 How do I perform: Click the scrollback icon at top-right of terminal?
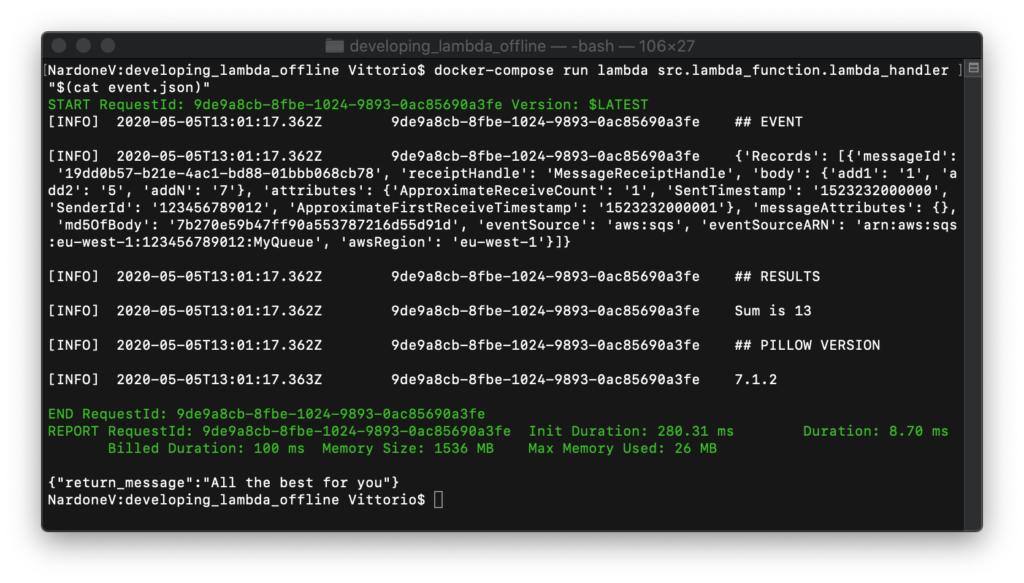tap(973, 69)
